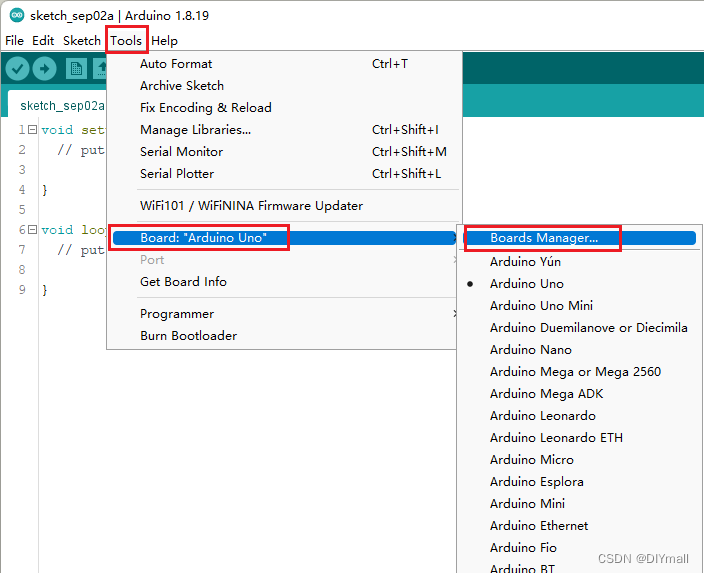
Task: Select Arduino Leonardo board
Action: (580, 416)
